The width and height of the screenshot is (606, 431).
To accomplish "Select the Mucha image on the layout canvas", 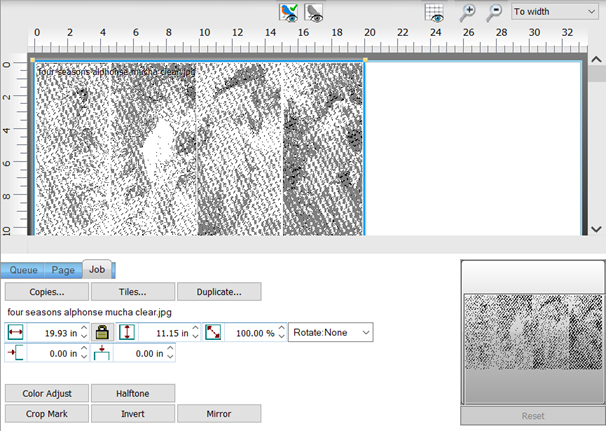I will (199, 149).
